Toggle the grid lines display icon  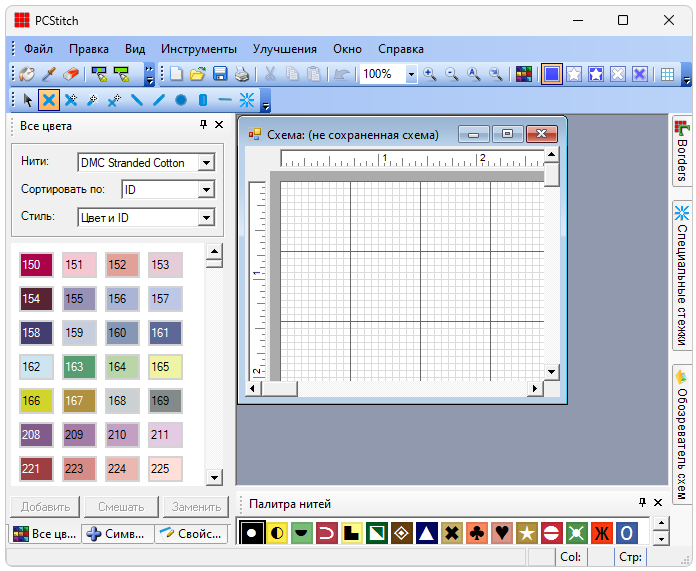click(667, 74)
